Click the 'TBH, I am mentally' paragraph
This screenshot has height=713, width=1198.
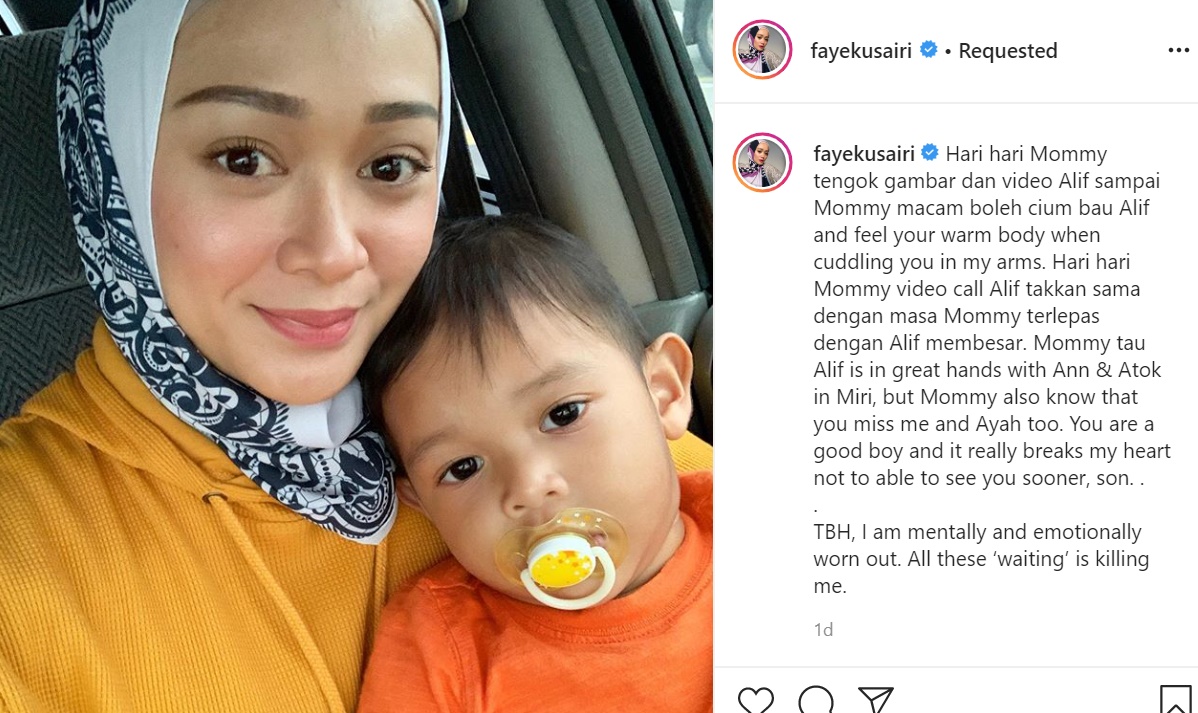(x=981, y=559)
